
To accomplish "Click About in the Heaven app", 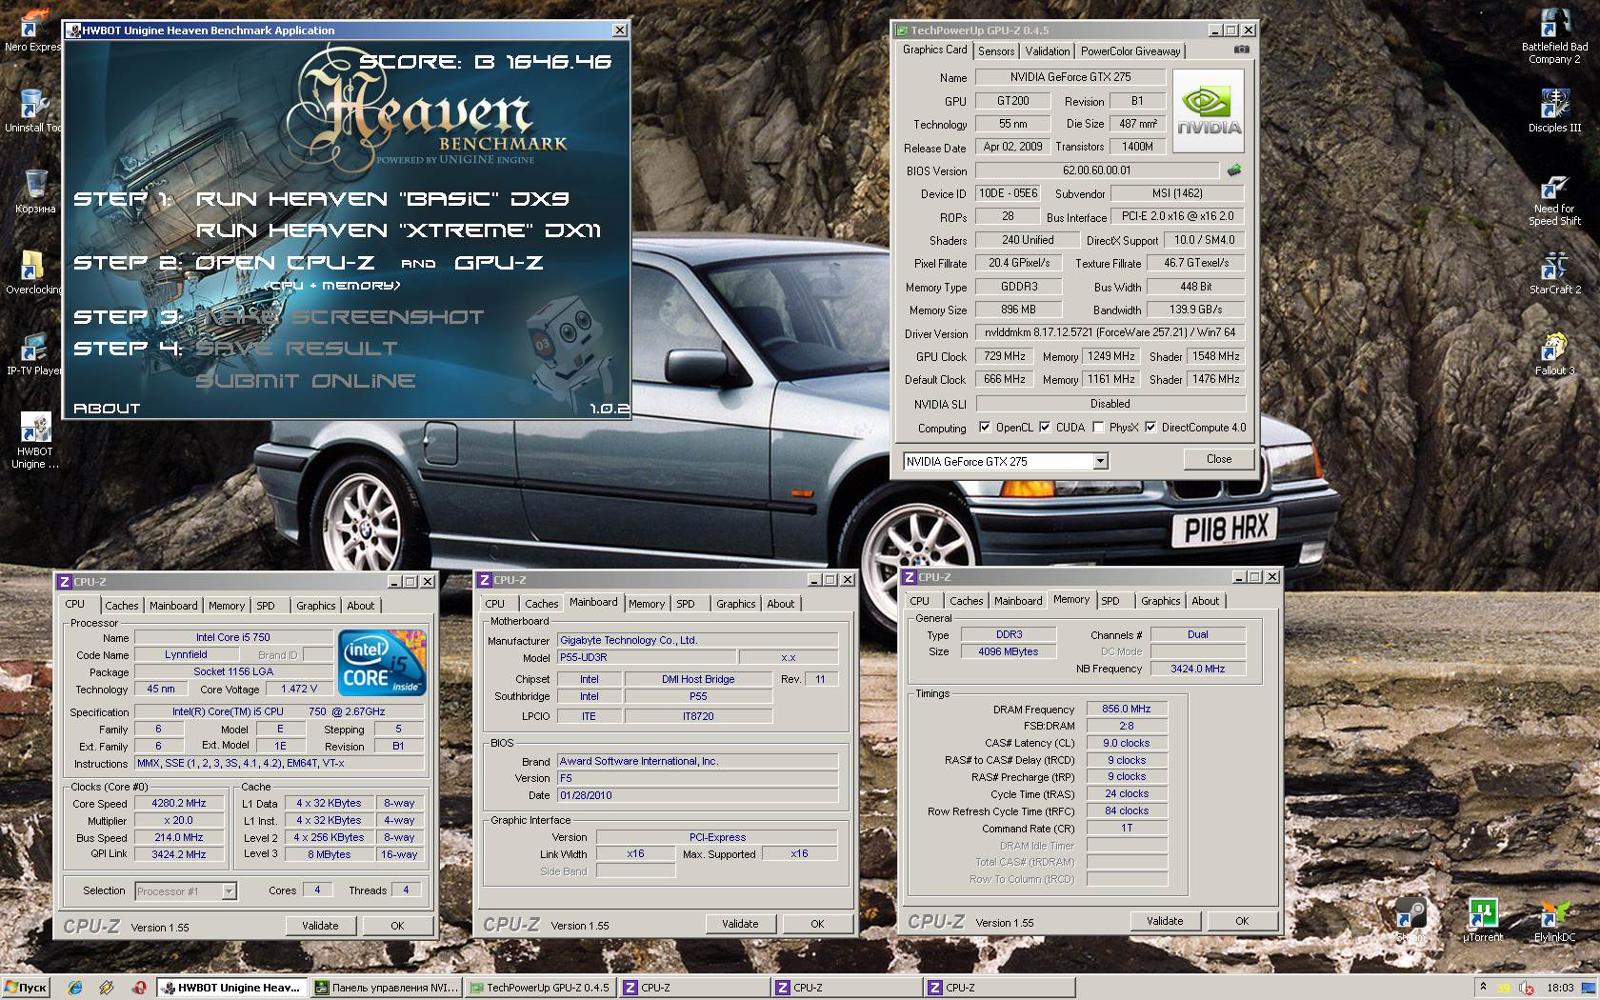I will 107,408.
